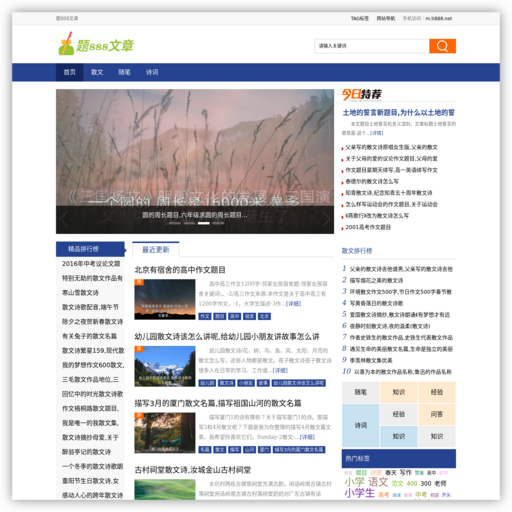
Task: Open ranking item 6 夜静时刻散文诗
Action: coord(390,326)
